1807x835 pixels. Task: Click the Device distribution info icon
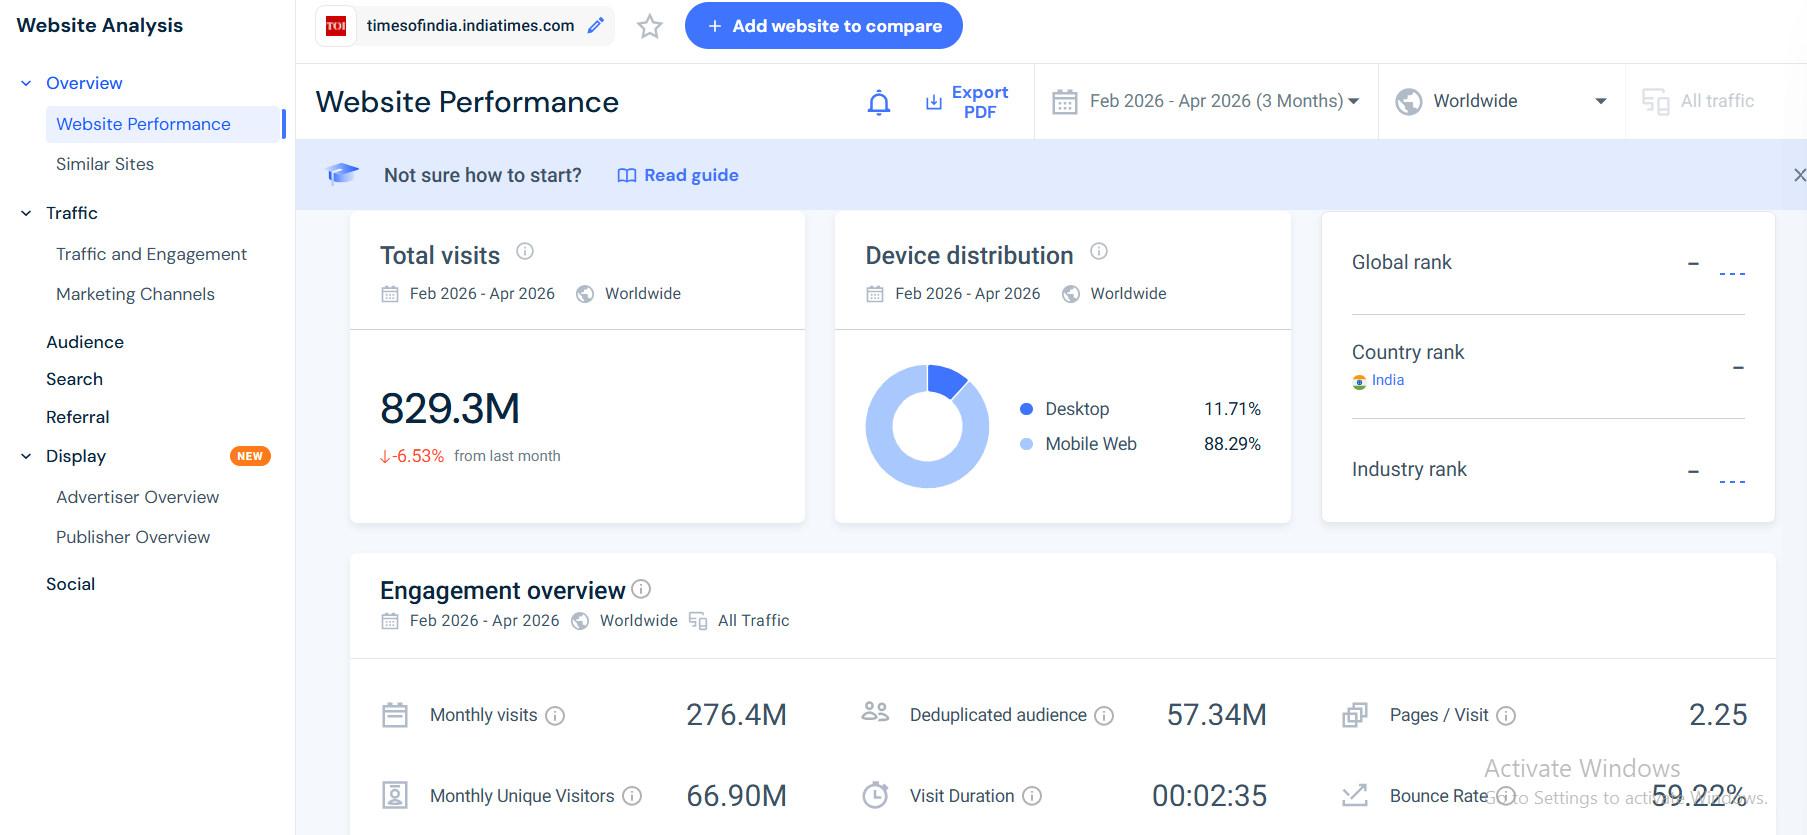click(x=1099, y=251)
